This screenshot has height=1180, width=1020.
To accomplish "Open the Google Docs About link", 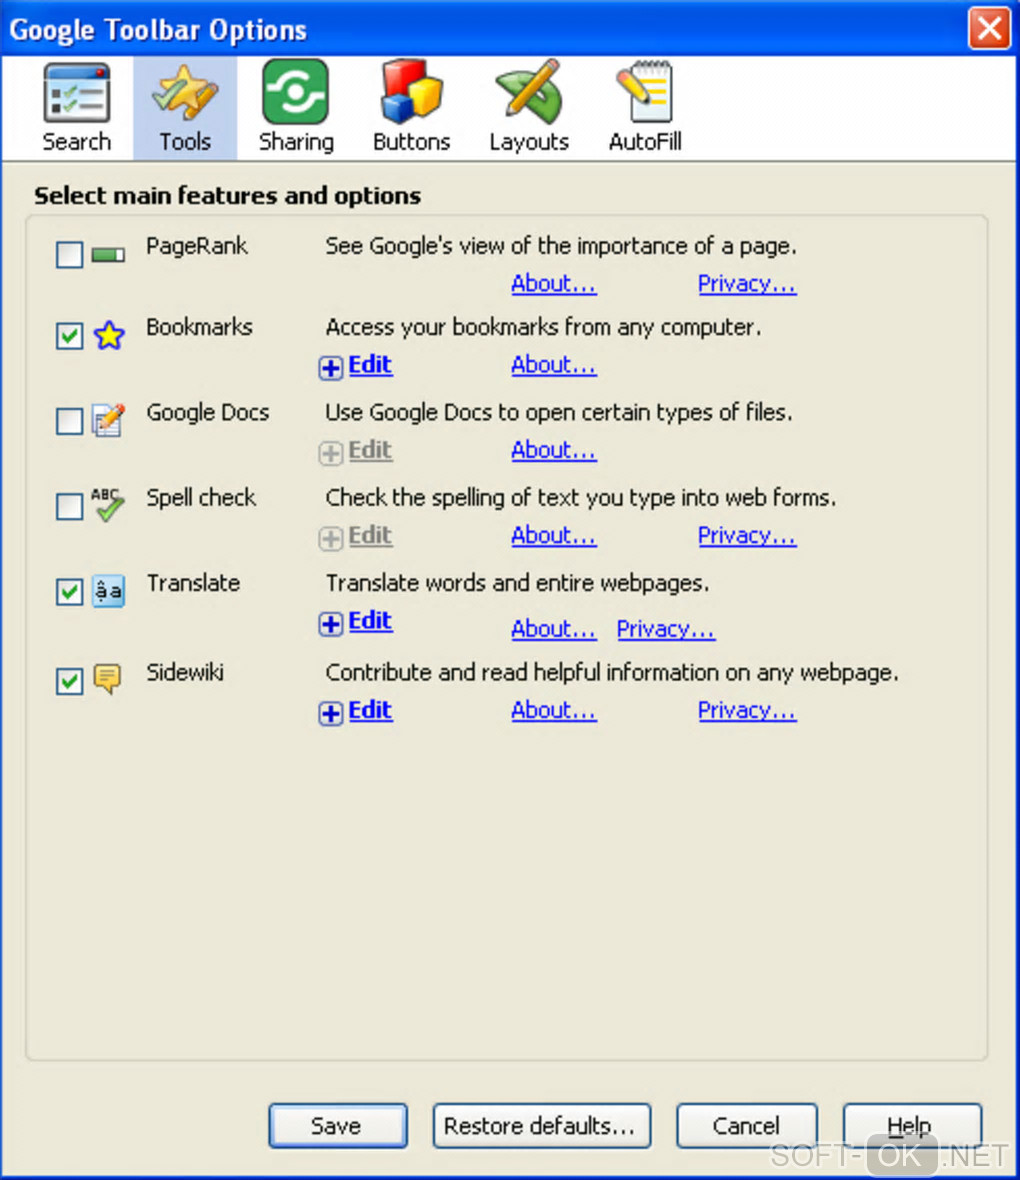I will coord(553,450).
